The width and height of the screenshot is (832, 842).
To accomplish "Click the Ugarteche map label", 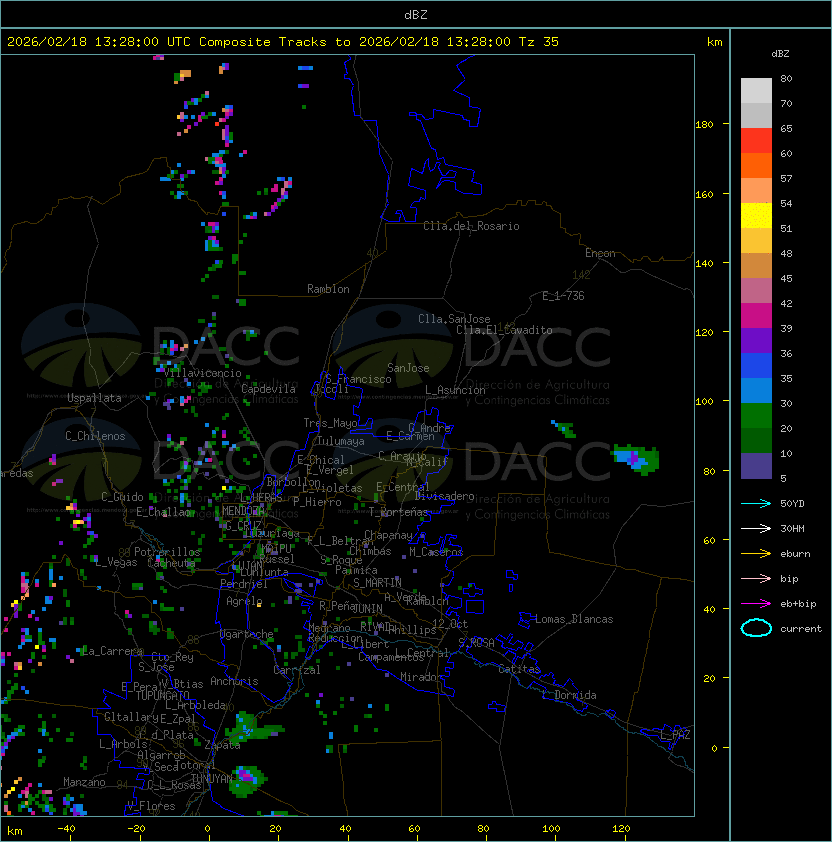I will click(x=247, y=634).
